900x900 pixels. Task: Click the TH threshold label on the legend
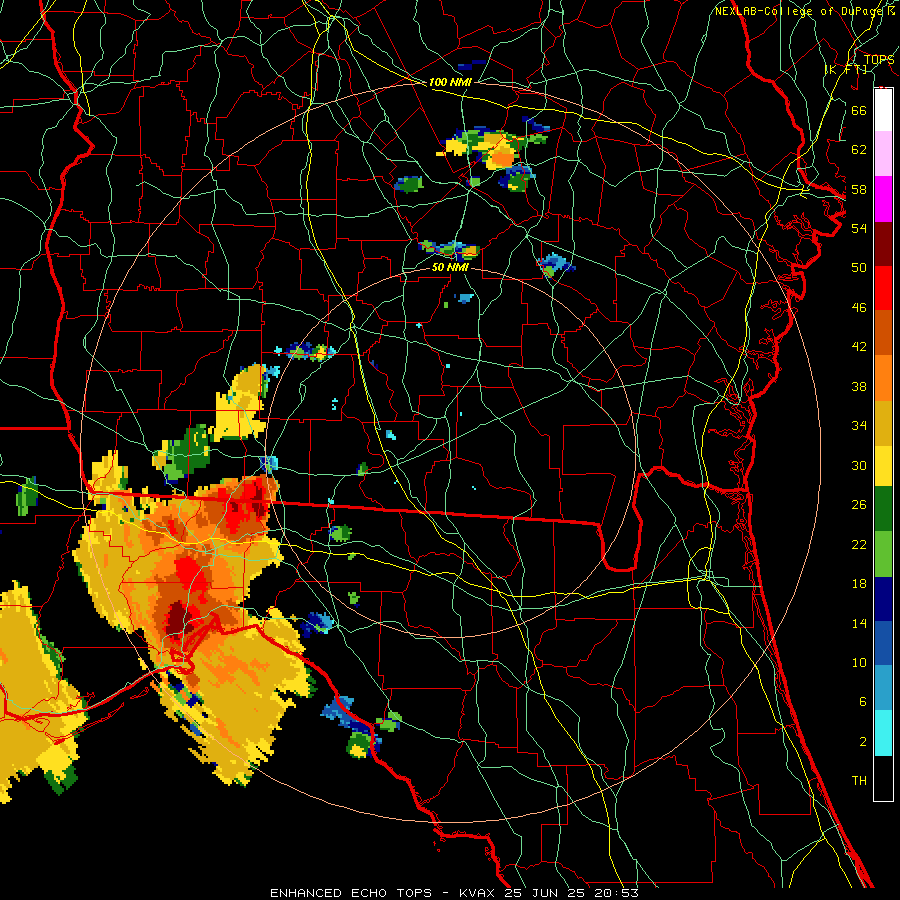point(859,781)
